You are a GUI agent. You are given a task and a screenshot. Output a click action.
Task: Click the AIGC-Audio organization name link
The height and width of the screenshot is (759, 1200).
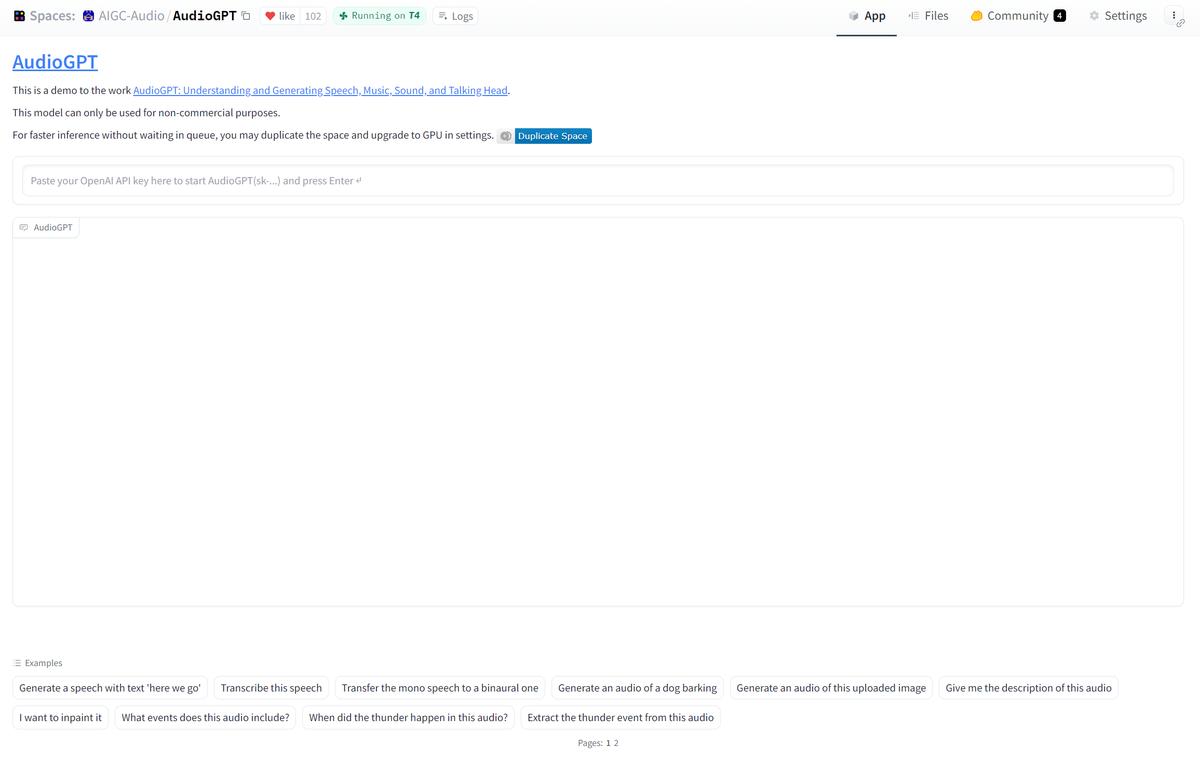[x=131, y=16]
